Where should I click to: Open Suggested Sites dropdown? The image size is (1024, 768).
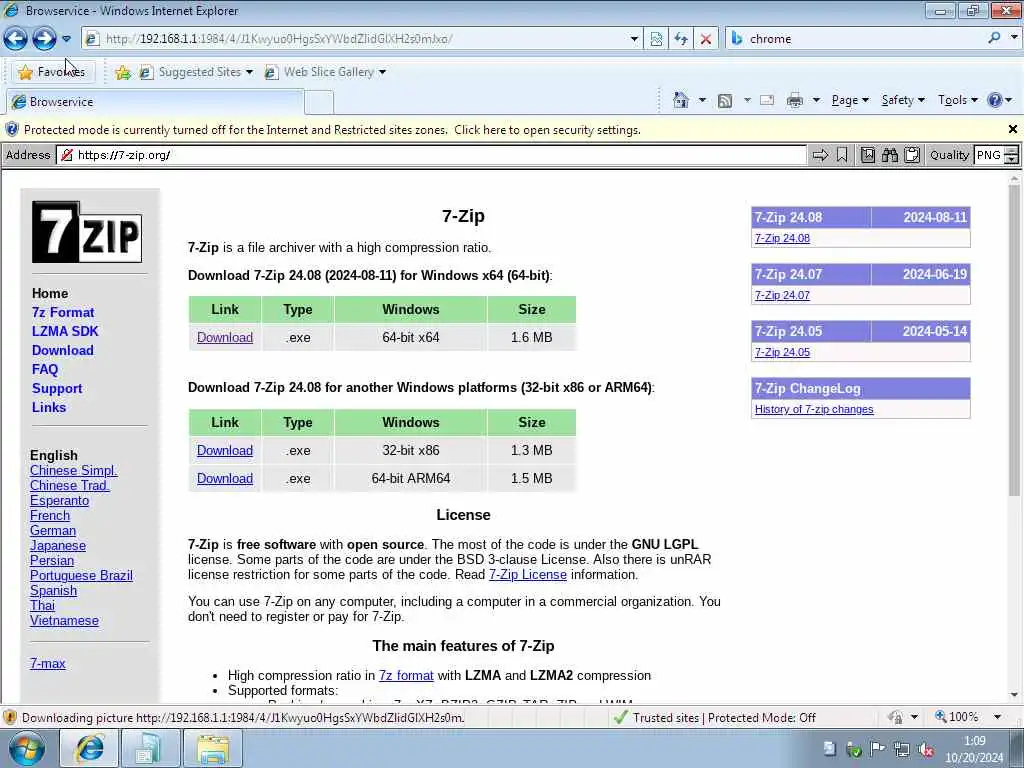195,72
